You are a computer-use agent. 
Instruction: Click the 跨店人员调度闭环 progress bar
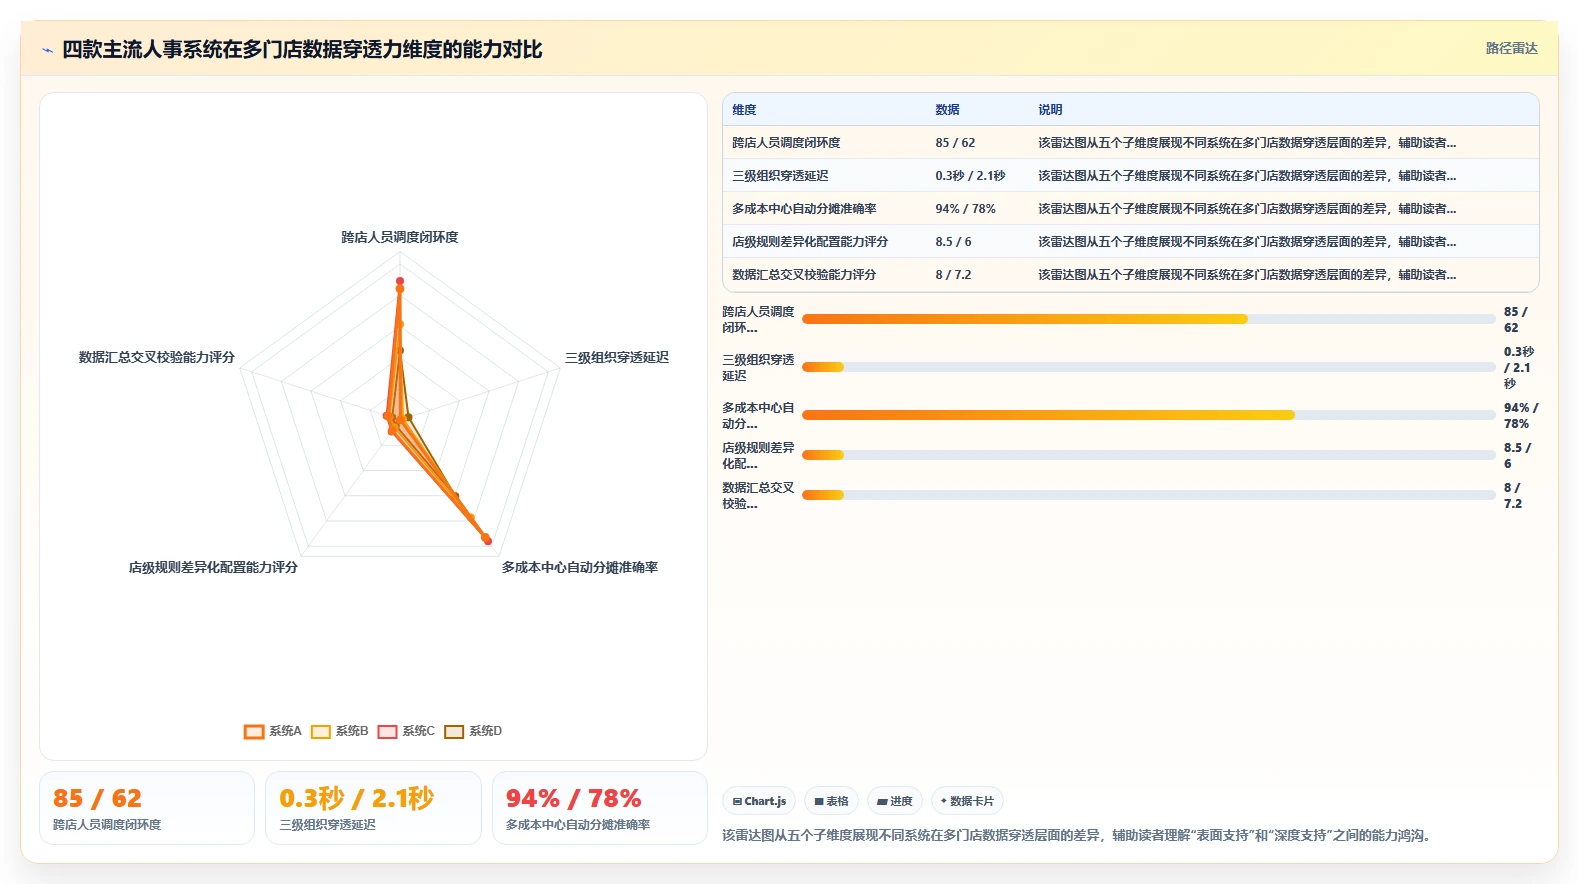[1148, 319]
